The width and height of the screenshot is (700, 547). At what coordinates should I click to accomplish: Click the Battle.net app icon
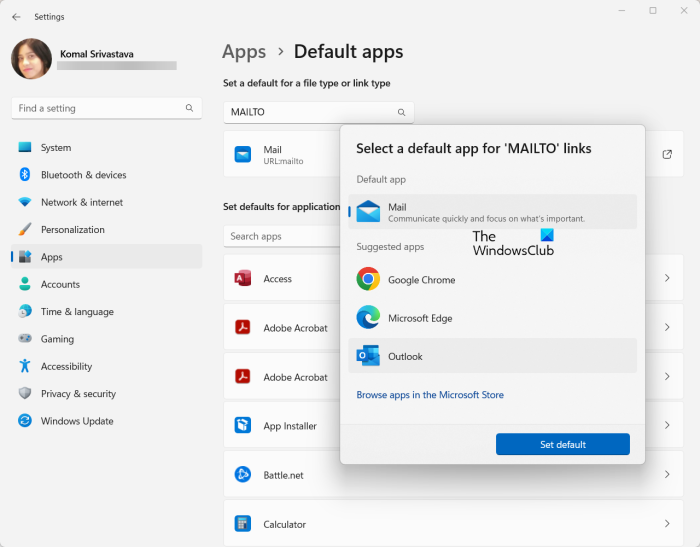point(242,475)
